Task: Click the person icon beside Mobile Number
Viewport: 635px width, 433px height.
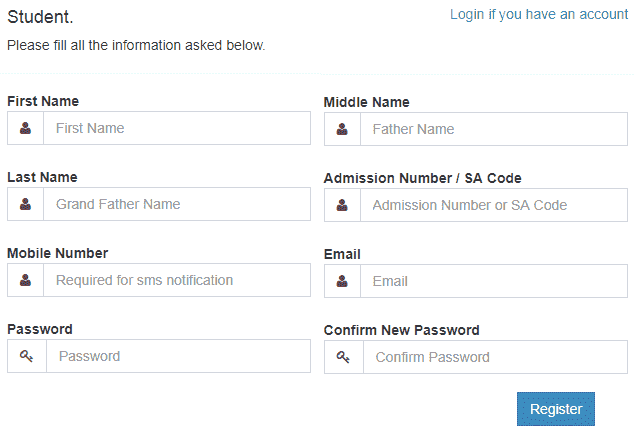Action: pos(25,280)
